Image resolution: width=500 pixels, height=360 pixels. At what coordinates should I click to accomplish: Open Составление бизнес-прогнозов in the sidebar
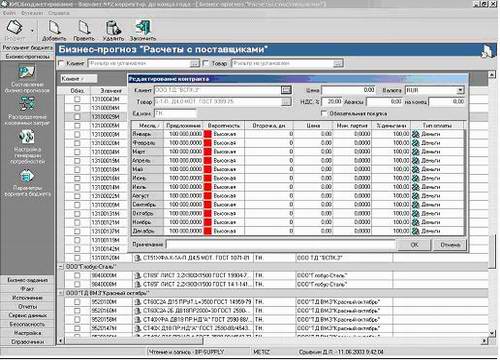[x=27, y=73]
